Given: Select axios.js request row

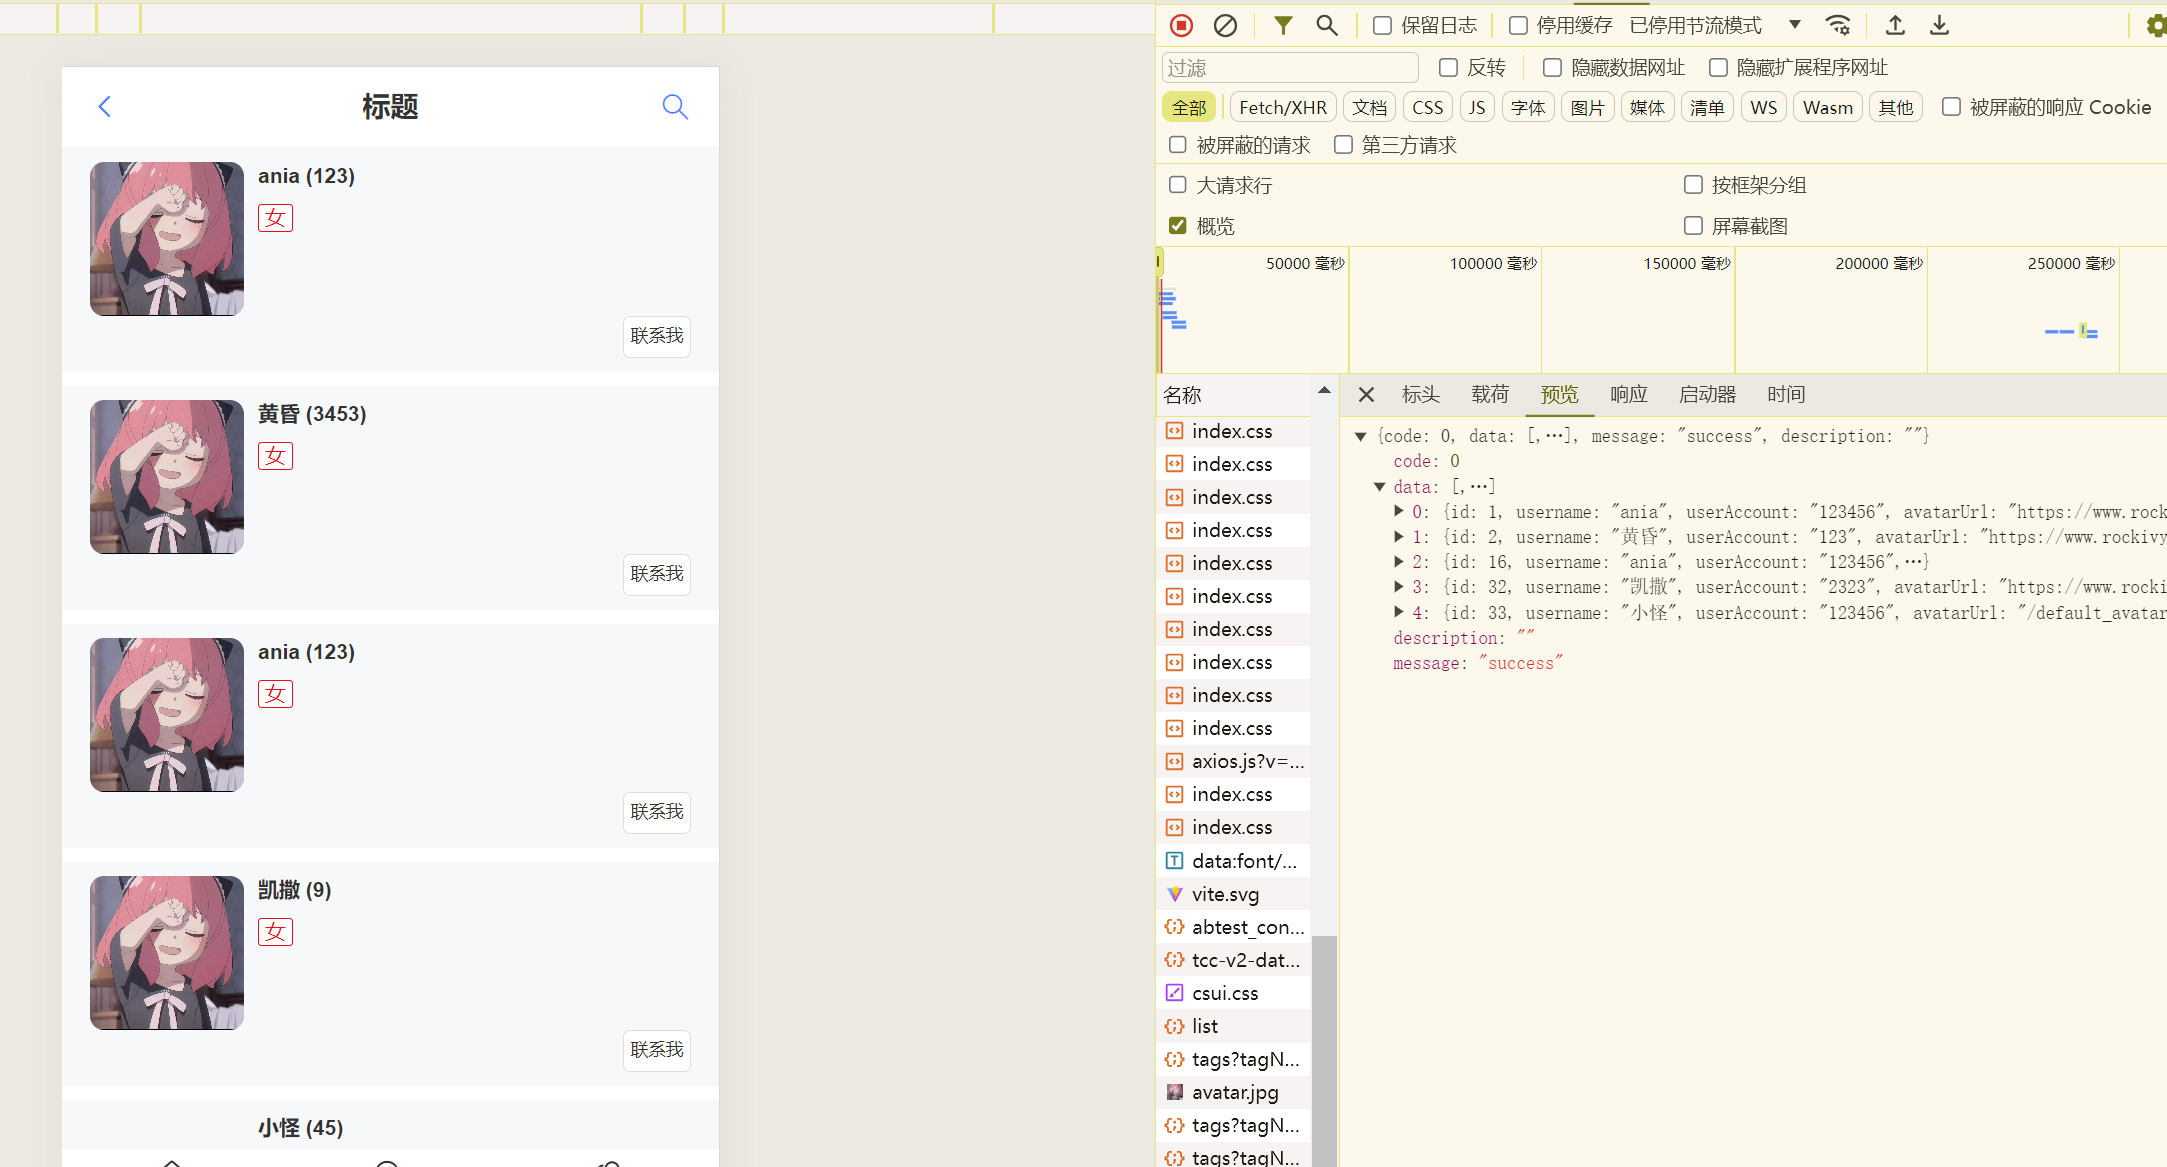Looking at the screenshot, I should [1233, 761].
